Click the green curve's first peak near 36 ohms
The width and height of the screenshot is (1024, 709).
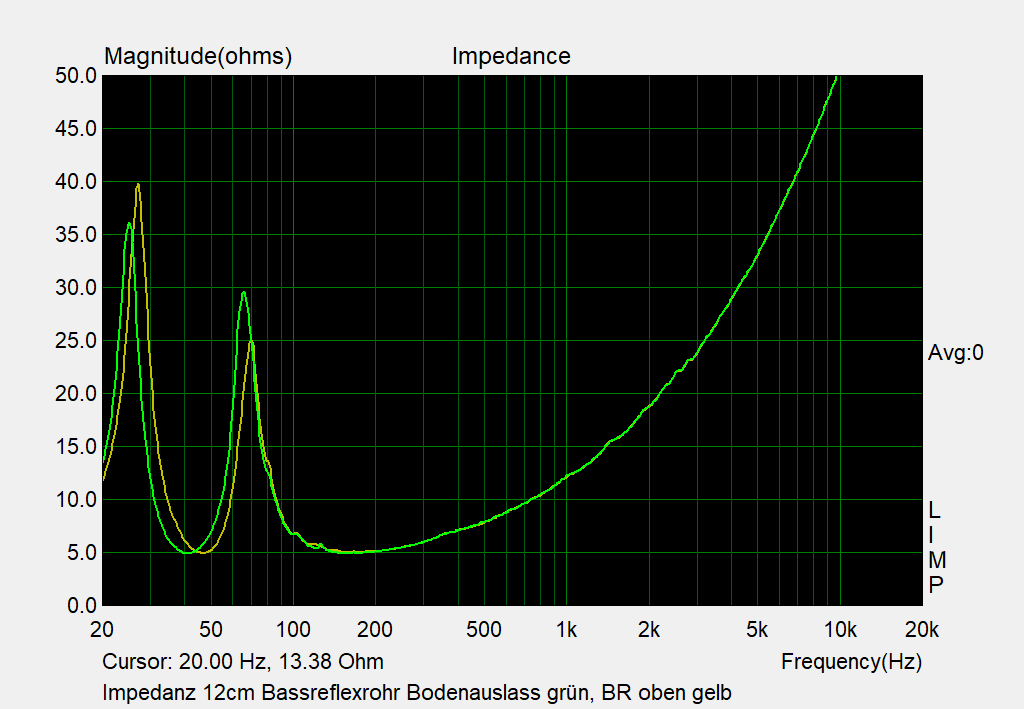(129, 224)
